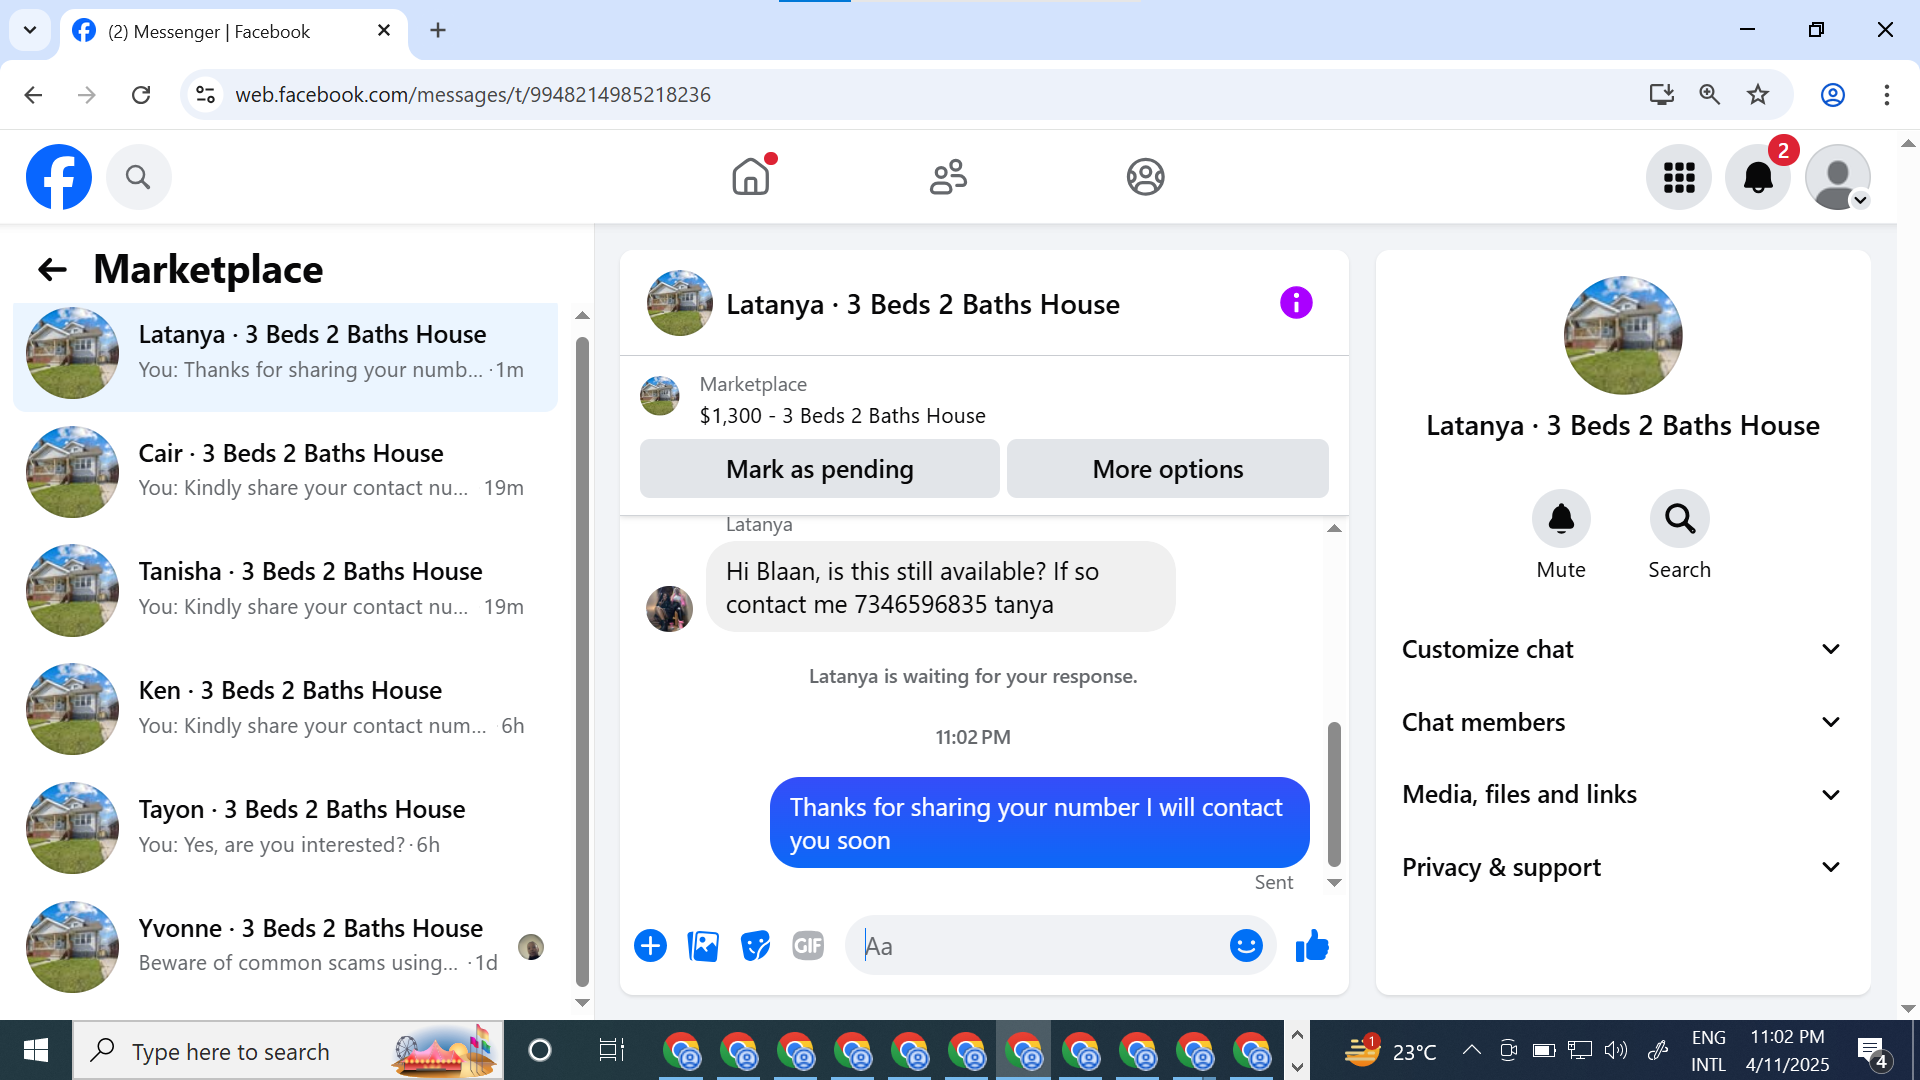Open the $1,300 listing link
The image size is (1920, 1080).
[842, 415]
